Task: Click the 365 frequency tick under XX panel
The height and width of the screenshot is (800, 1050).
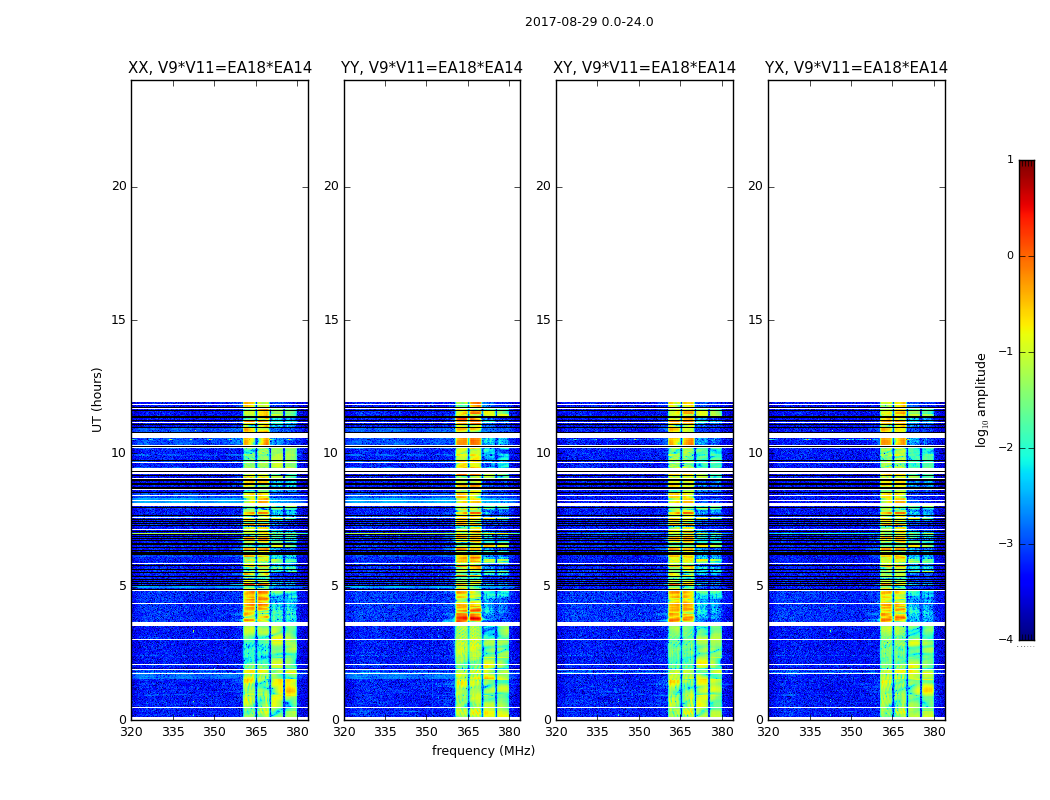Action: [256, 732]
